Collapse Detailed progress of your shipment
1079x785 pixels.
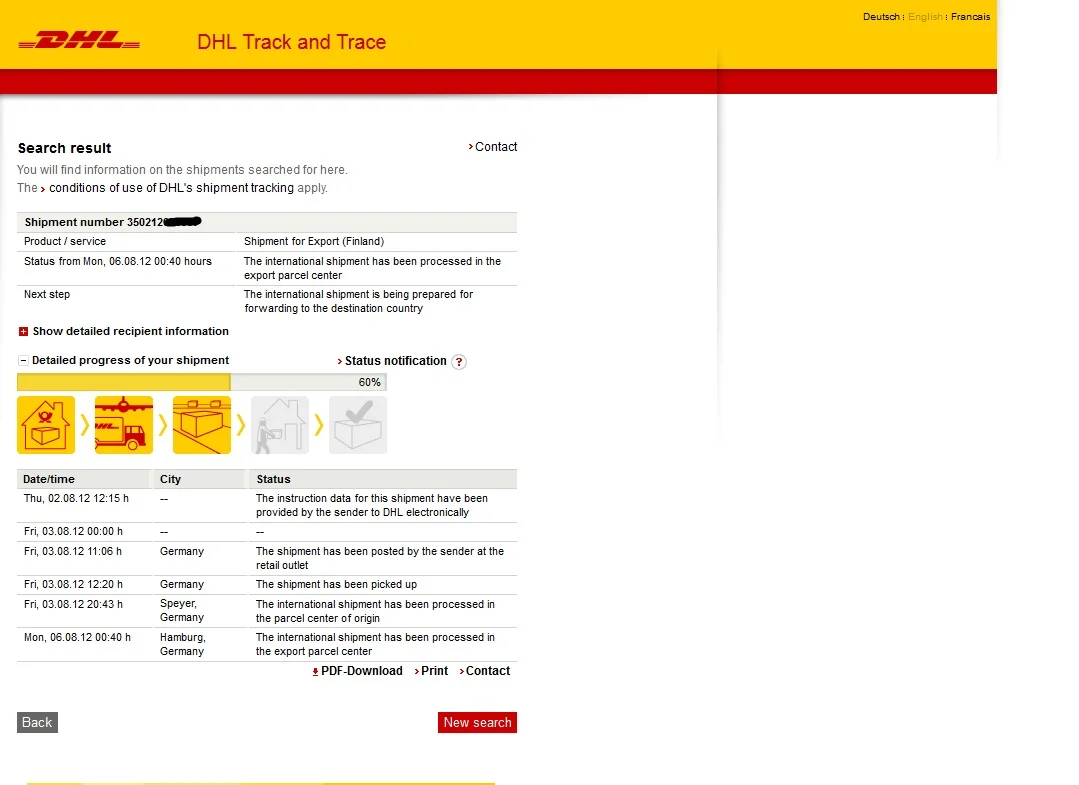tap(23, 361)
